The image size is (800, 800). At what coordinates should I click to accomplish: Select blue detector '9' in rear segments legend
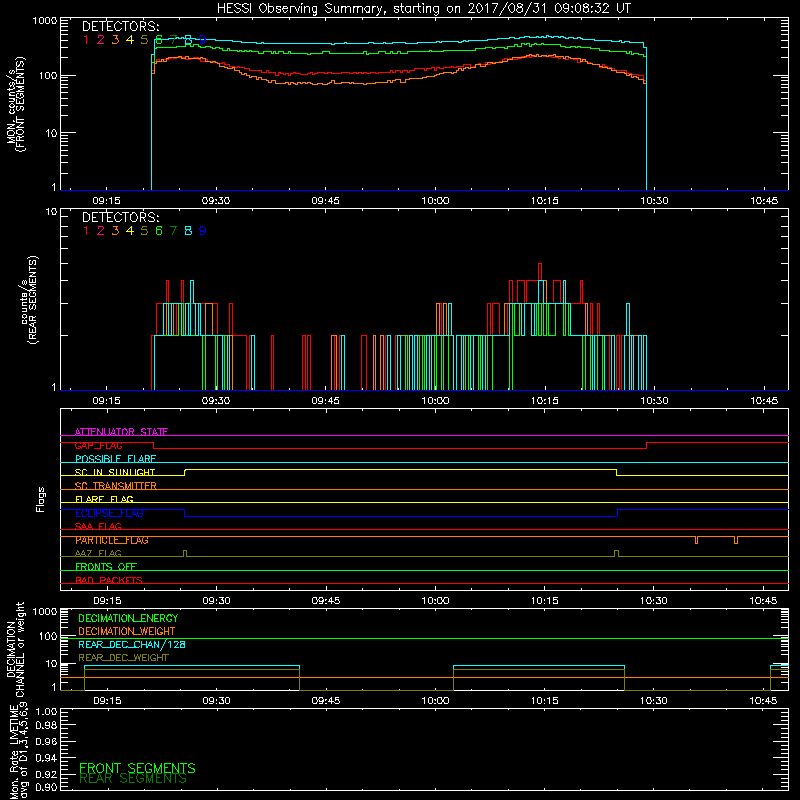203,231
